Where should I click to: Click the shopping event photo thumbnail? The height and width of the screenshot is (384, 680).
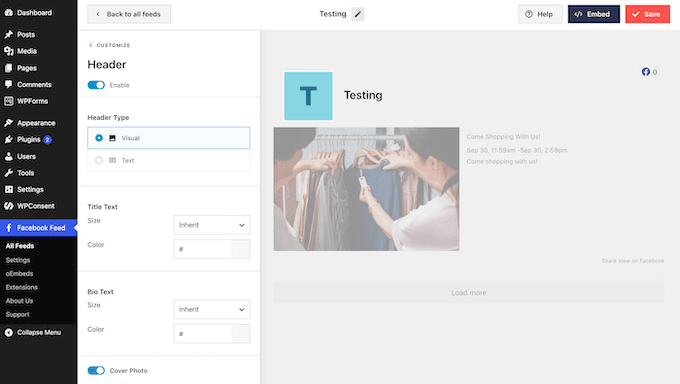[x=366, y=189]
